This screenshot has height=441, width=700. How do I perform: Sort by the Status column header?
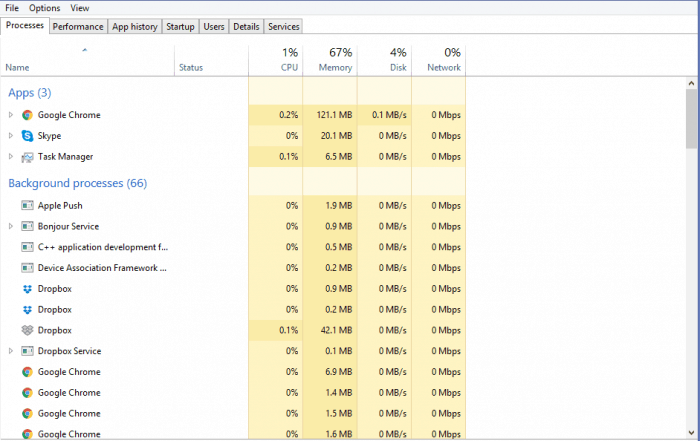(211, 60)
